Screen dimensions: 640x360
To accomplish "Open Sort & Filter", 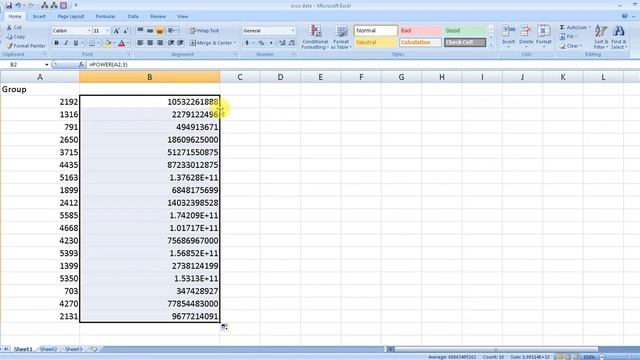I will click(x=601, y=36).
